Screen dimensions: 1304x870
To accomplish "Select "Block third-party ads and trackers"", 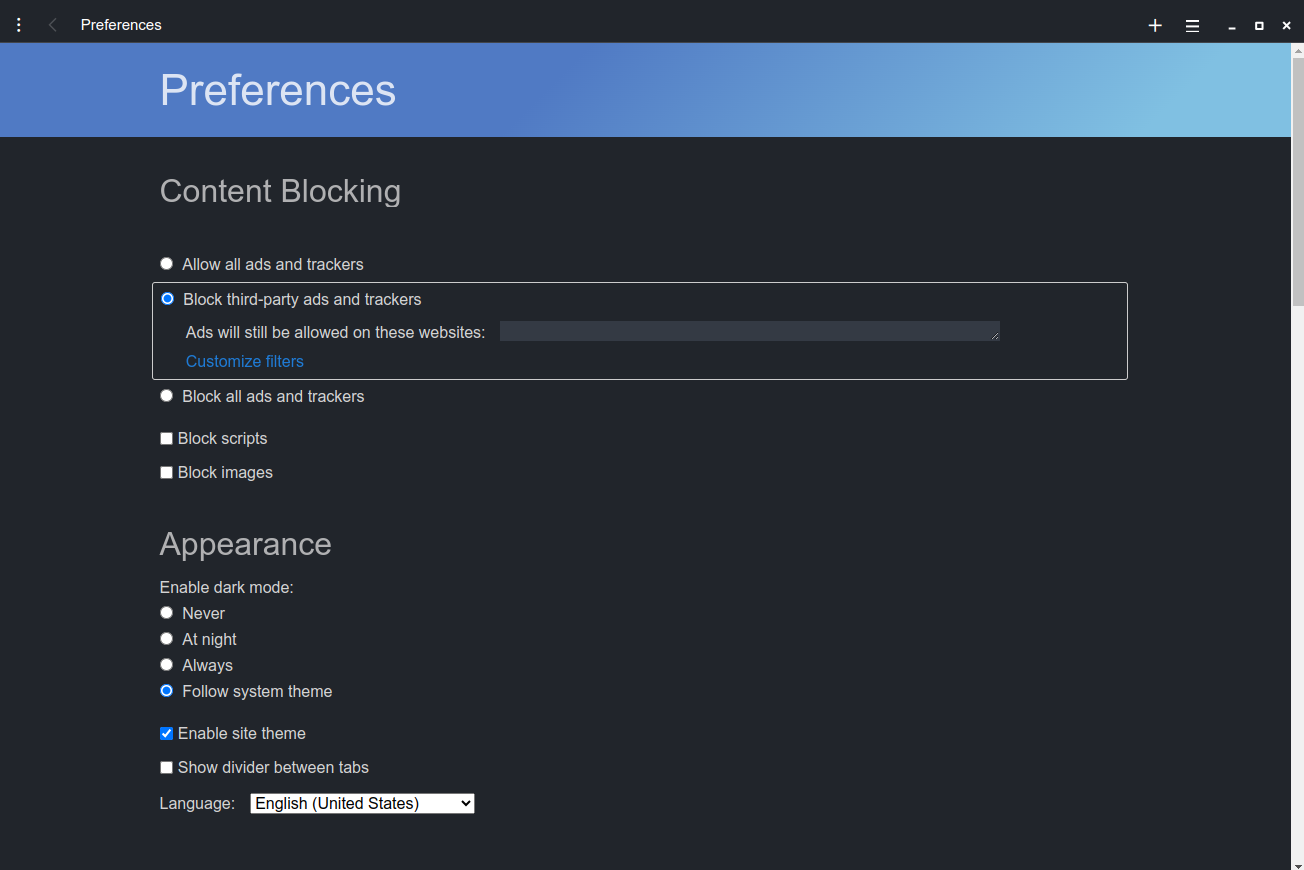I will click(x=167, y=298).
